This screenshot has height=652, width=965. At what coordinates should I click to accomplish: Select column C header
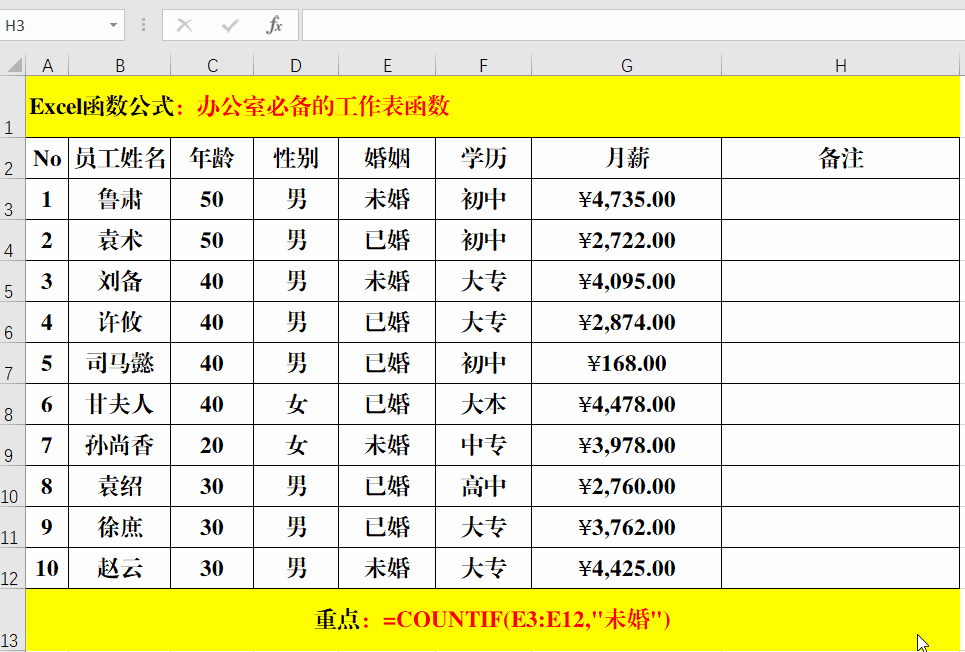click(x=212, y=65)
